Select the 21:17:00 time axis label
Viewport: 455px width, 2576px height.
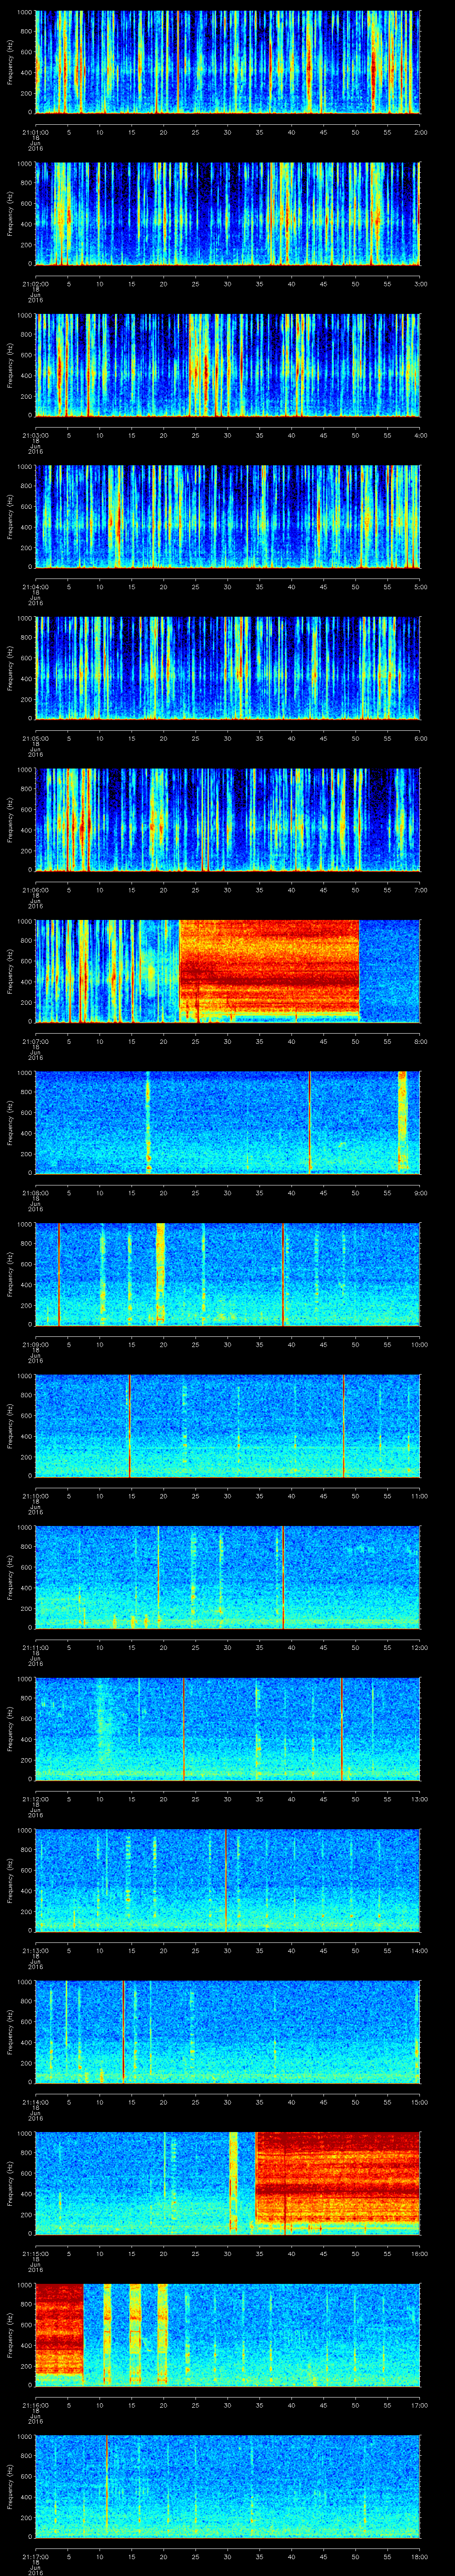click(35, 2556)
